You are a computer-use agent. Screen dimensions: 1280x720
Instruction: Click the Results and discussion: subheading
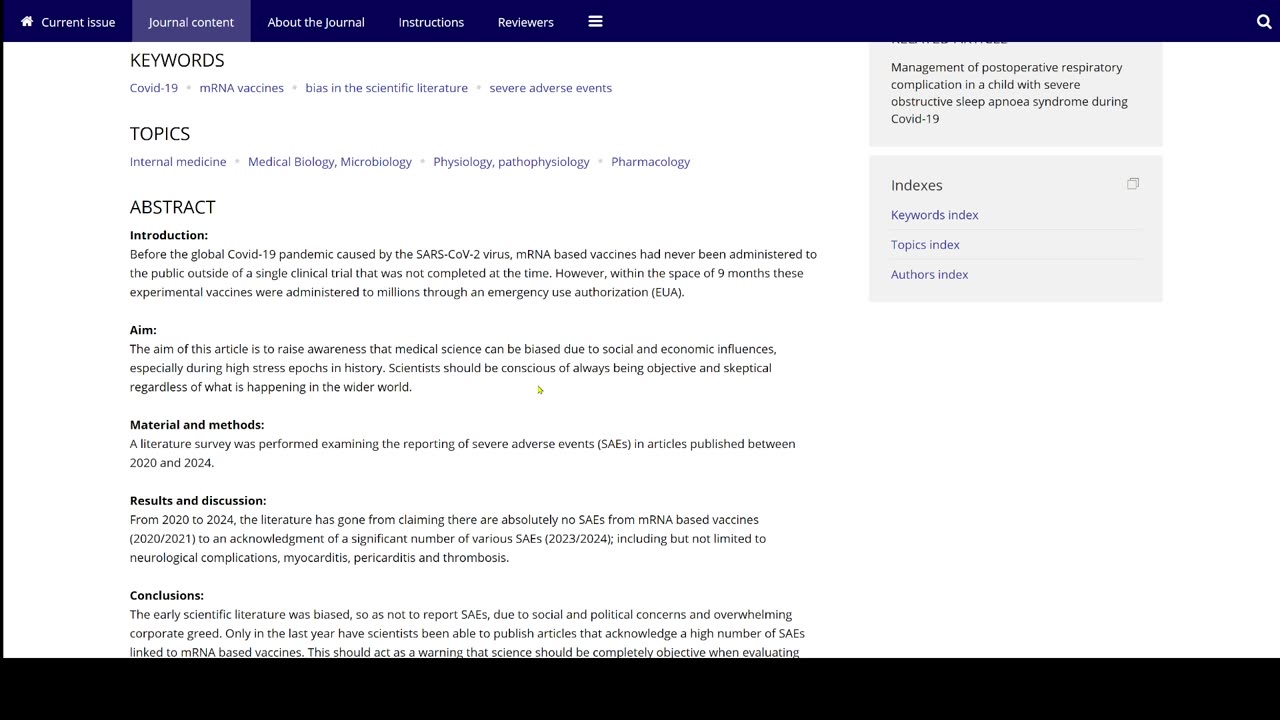[198, 501]
